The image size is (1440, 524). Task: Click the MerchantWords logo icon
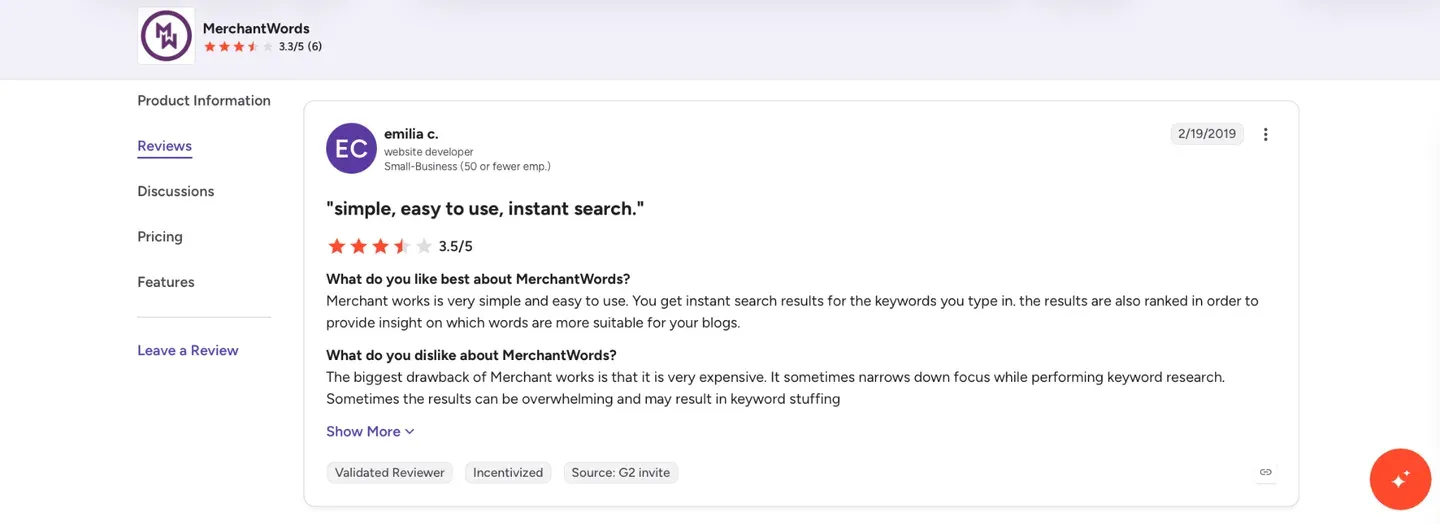coord(166,36)
